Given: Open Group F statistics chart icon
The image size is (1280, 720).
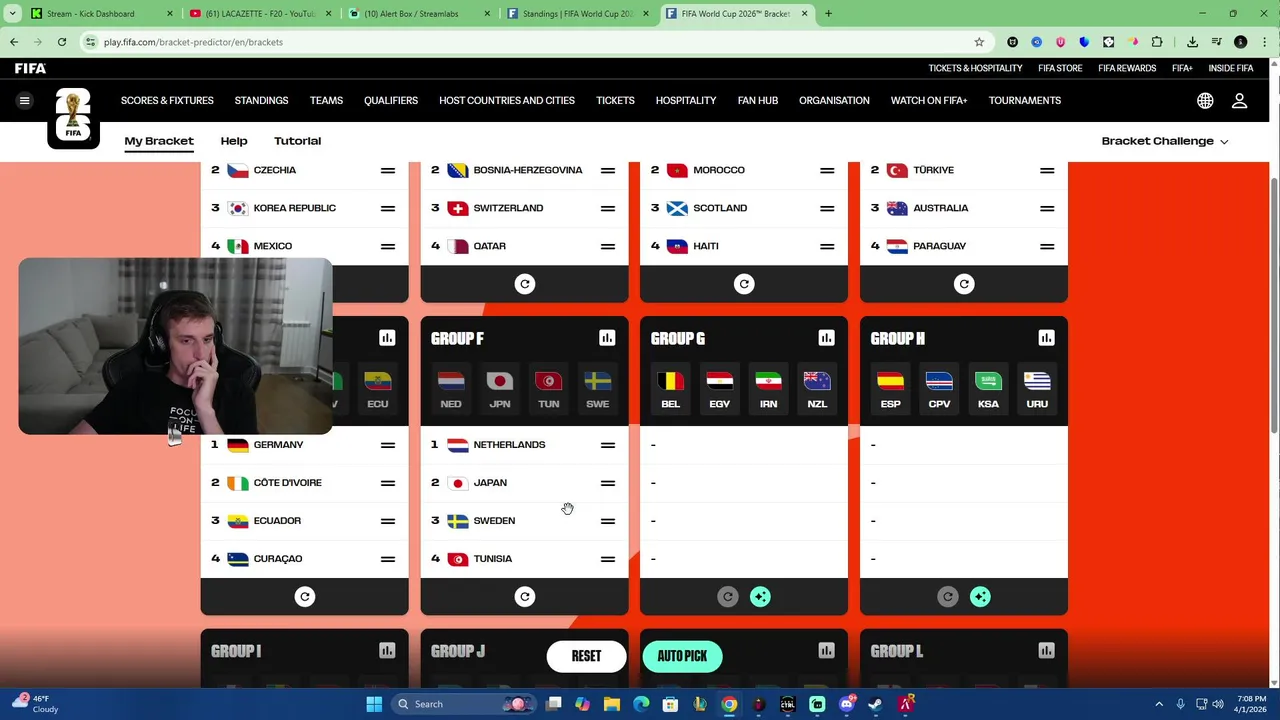Looking at the screenshot, I should (607, 338).
